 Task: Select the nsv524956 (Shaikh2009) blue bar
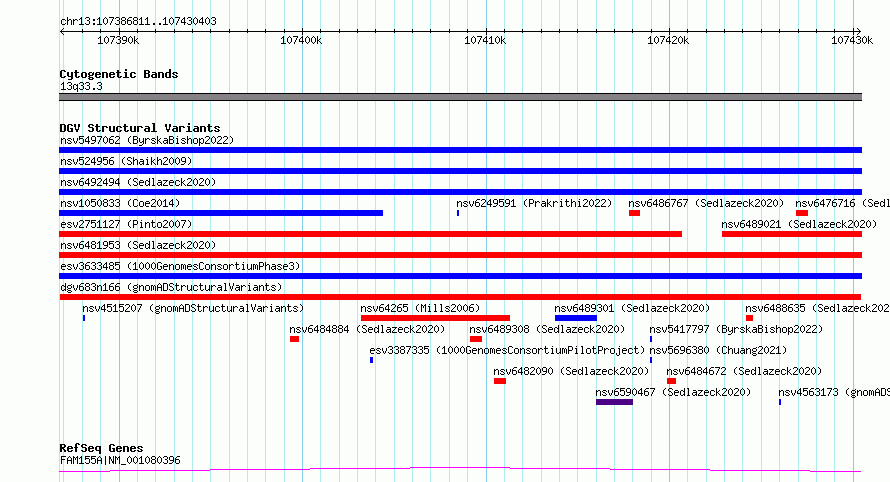tap(460, 171)
